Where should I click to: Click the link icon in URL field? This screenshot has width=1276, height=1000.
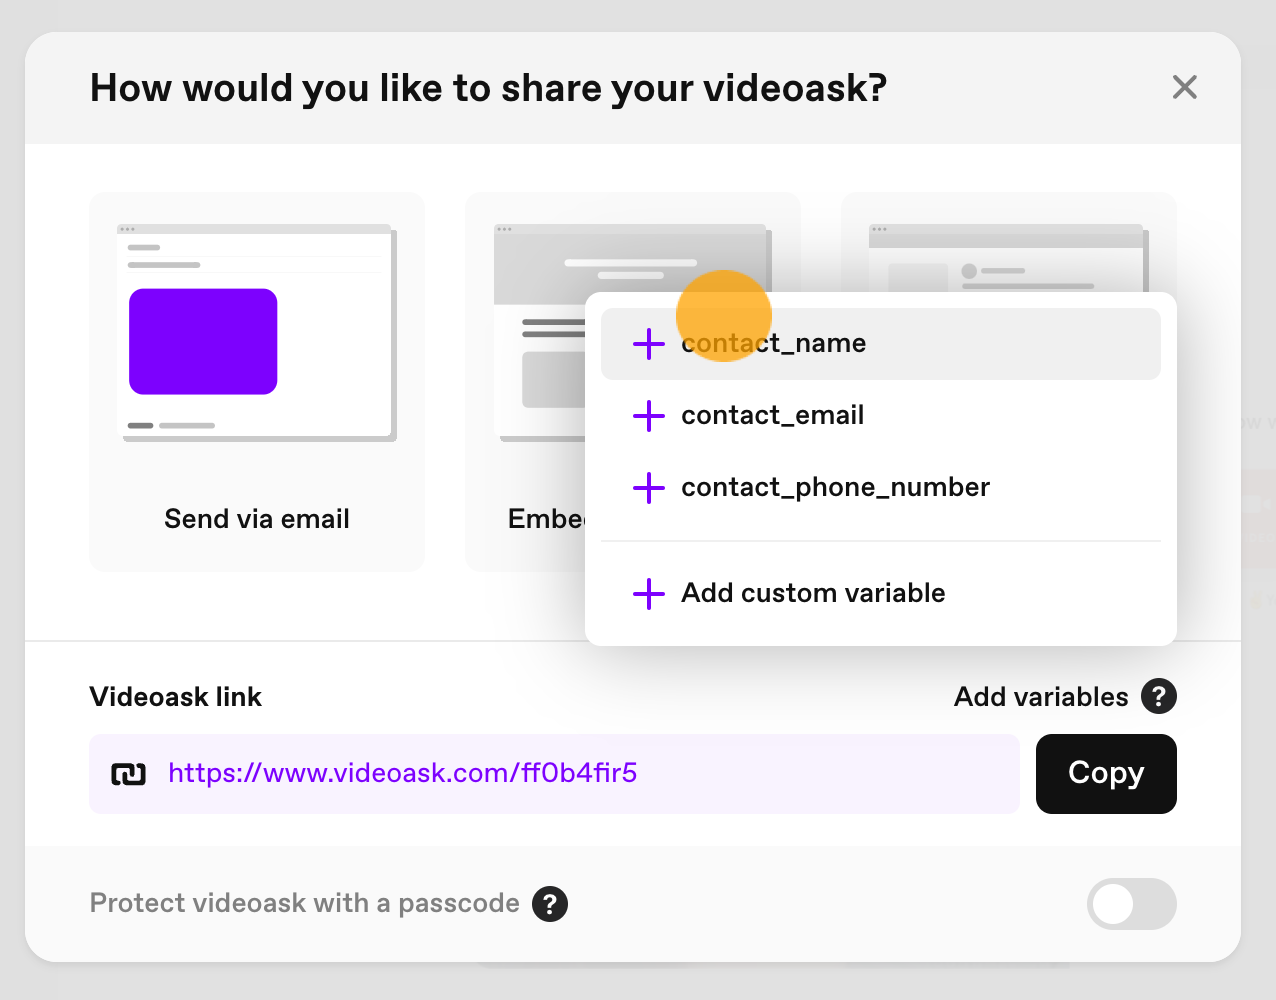128,774
